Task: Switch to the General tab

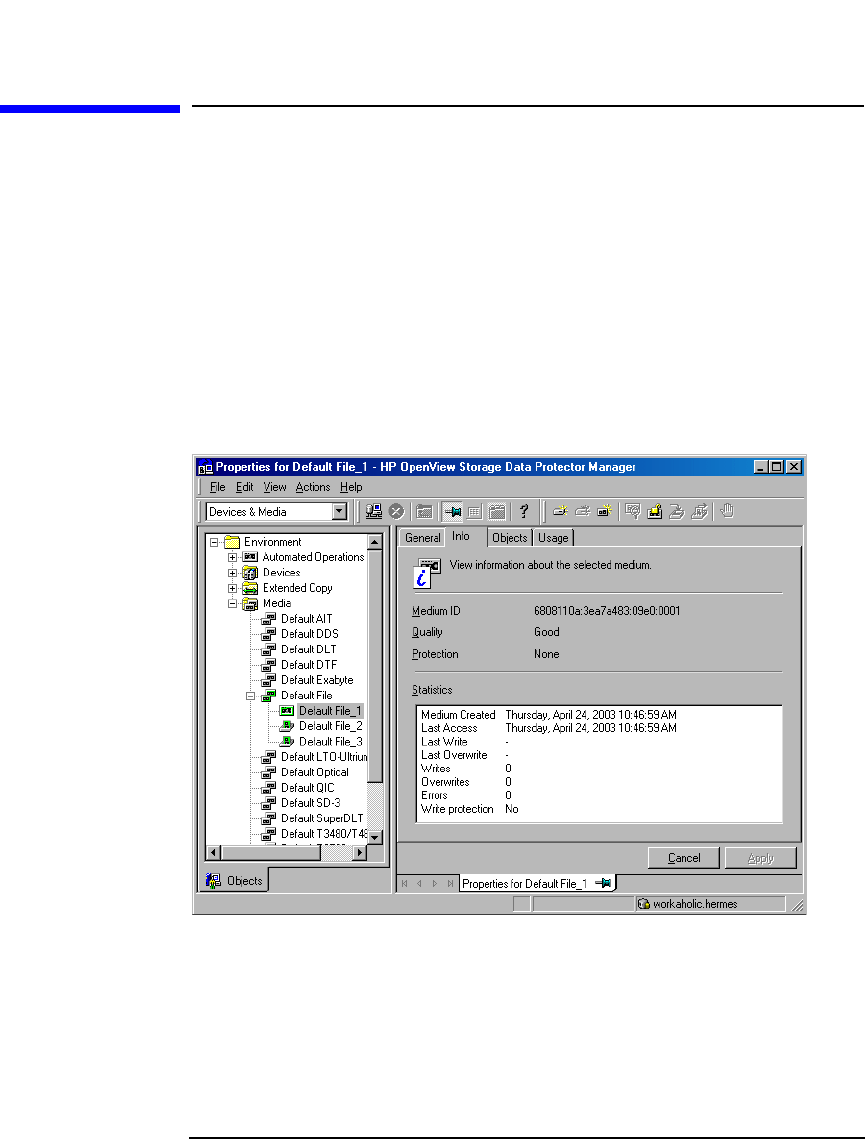Action: point(422,538)
